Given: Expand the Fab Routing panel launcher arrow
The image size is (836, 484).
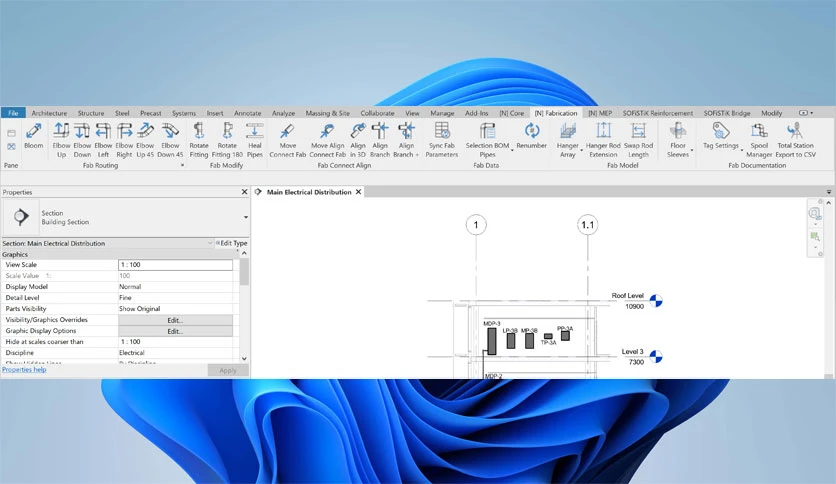Looking at the screenshot, I should [182, 165].
